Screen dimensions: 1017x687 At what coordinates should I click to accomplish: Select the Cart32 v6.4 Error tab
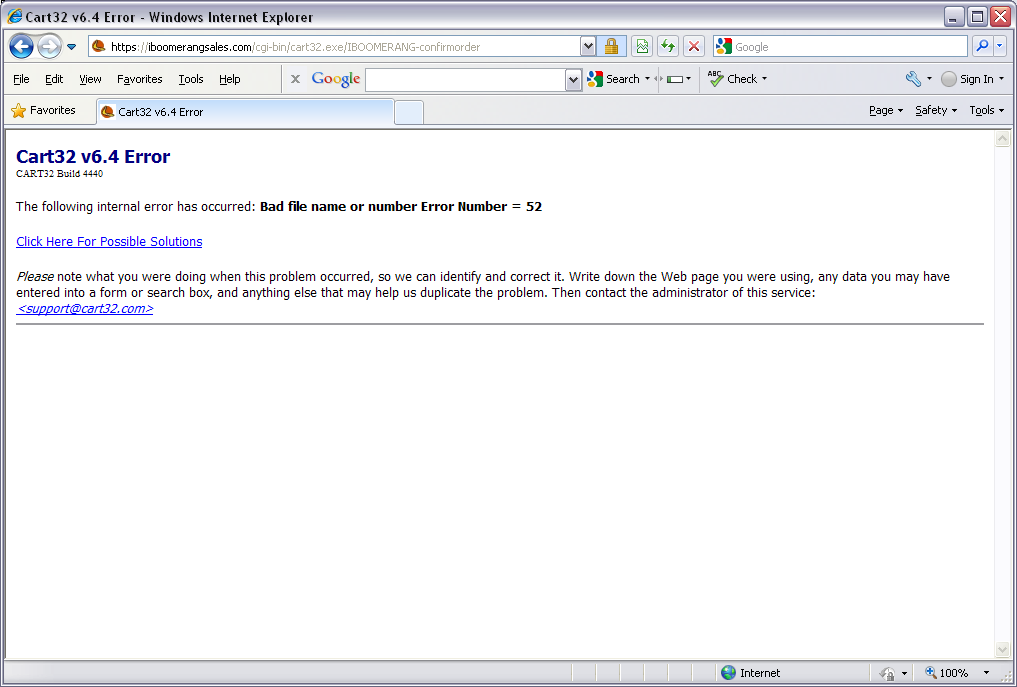coord(245,112)
